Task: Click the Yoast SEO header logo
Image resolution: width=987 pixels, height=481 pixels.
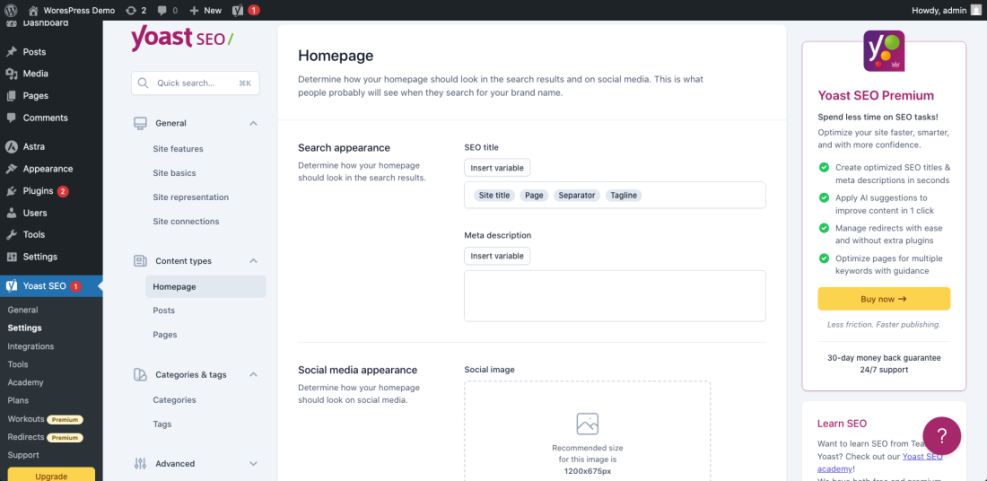Action: (x=182, y=38)
